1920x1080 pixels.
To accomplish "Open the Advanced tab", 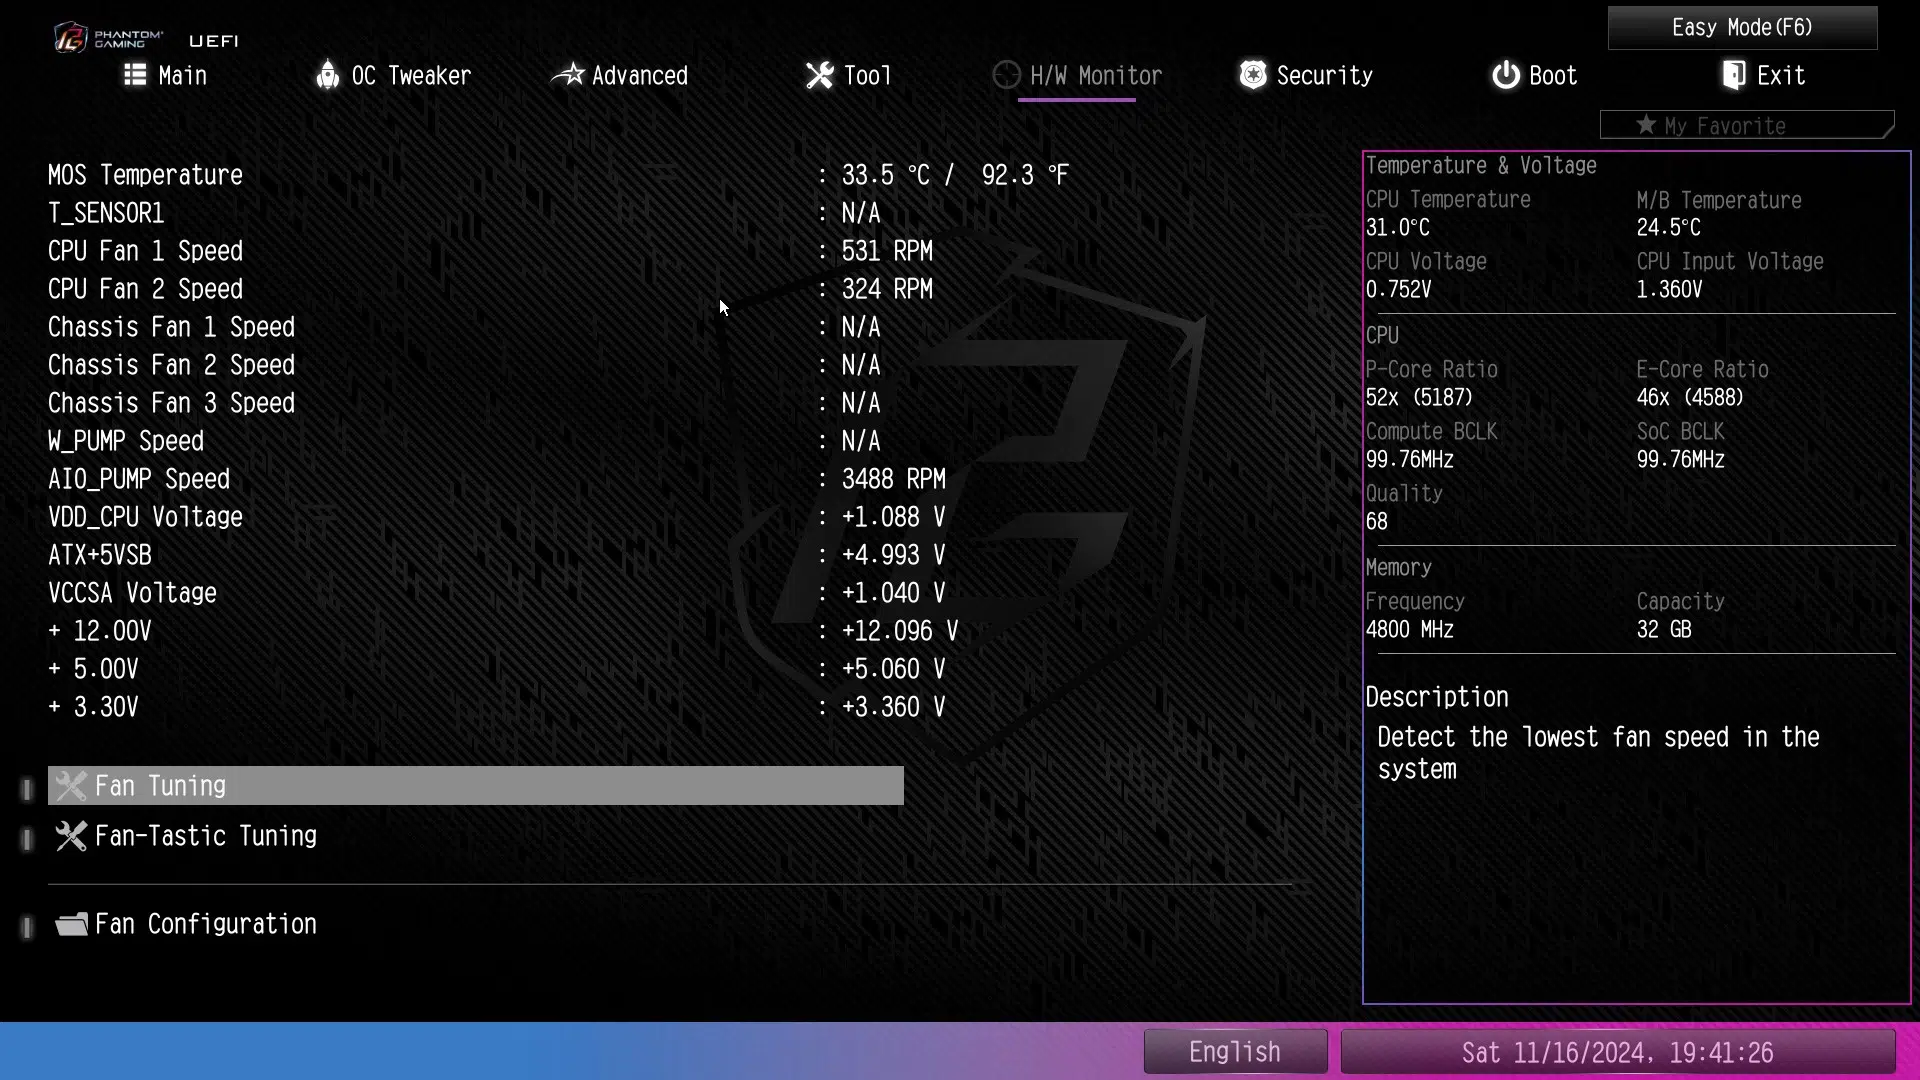I will tap(620, 75).
